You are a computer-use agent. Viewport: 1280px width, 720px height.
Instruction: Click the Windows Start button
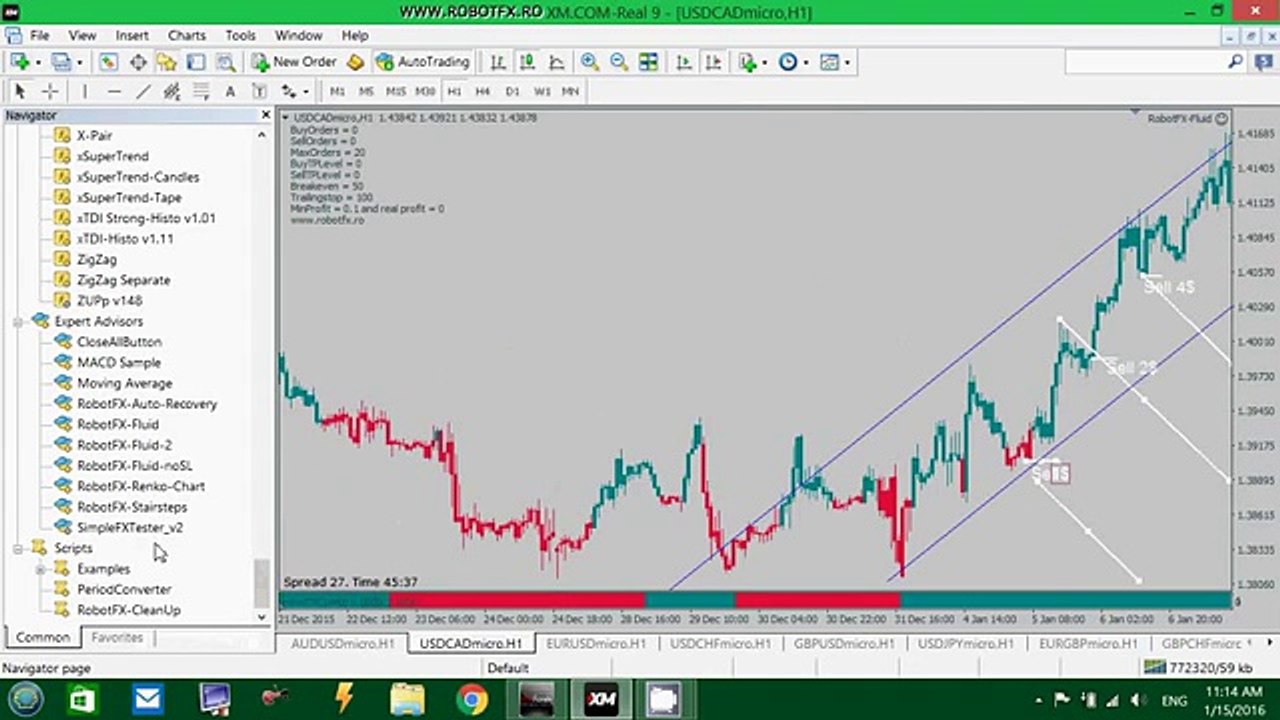[25, 698]
